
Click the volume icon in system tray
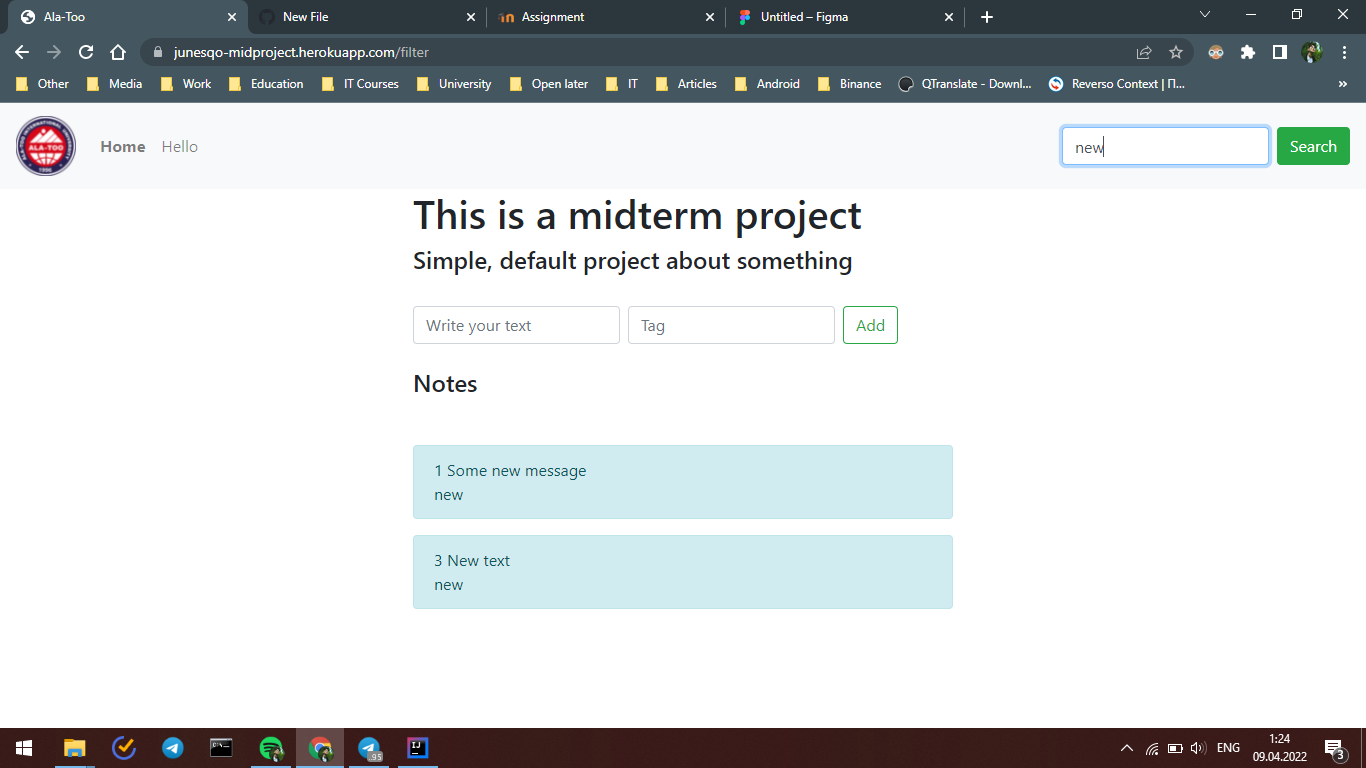(x=1196, y=747)
